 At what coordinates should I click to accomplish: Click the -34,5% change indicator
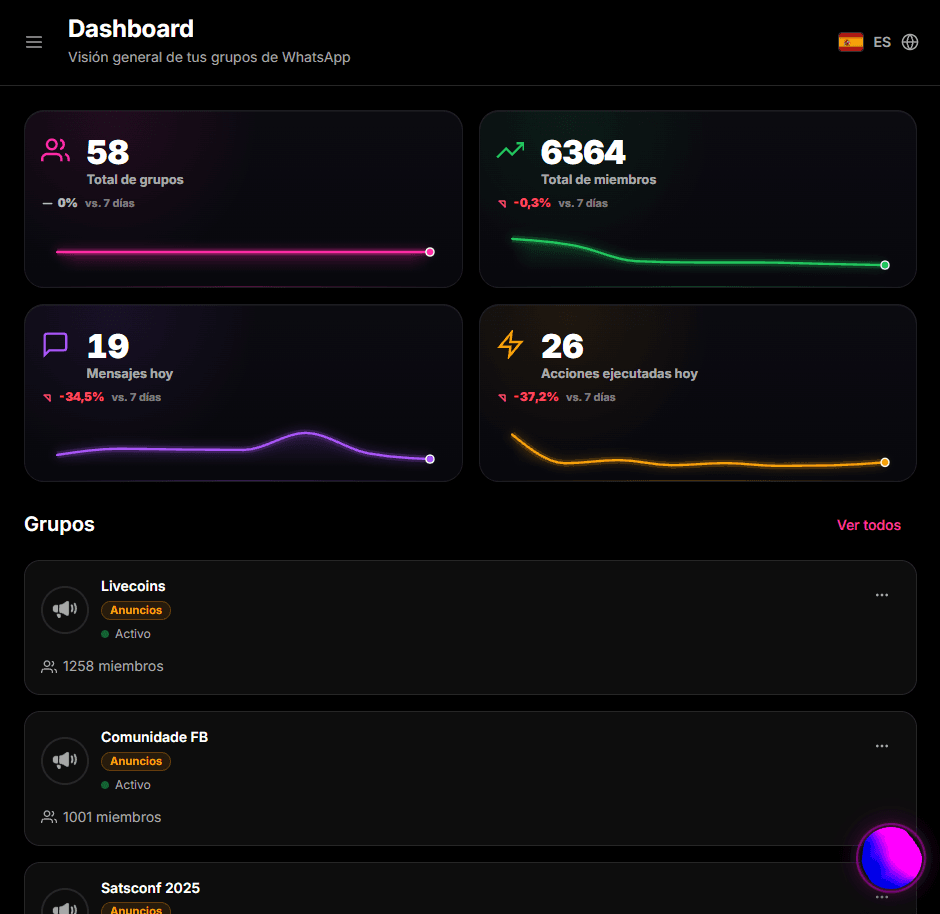[82, 397]
